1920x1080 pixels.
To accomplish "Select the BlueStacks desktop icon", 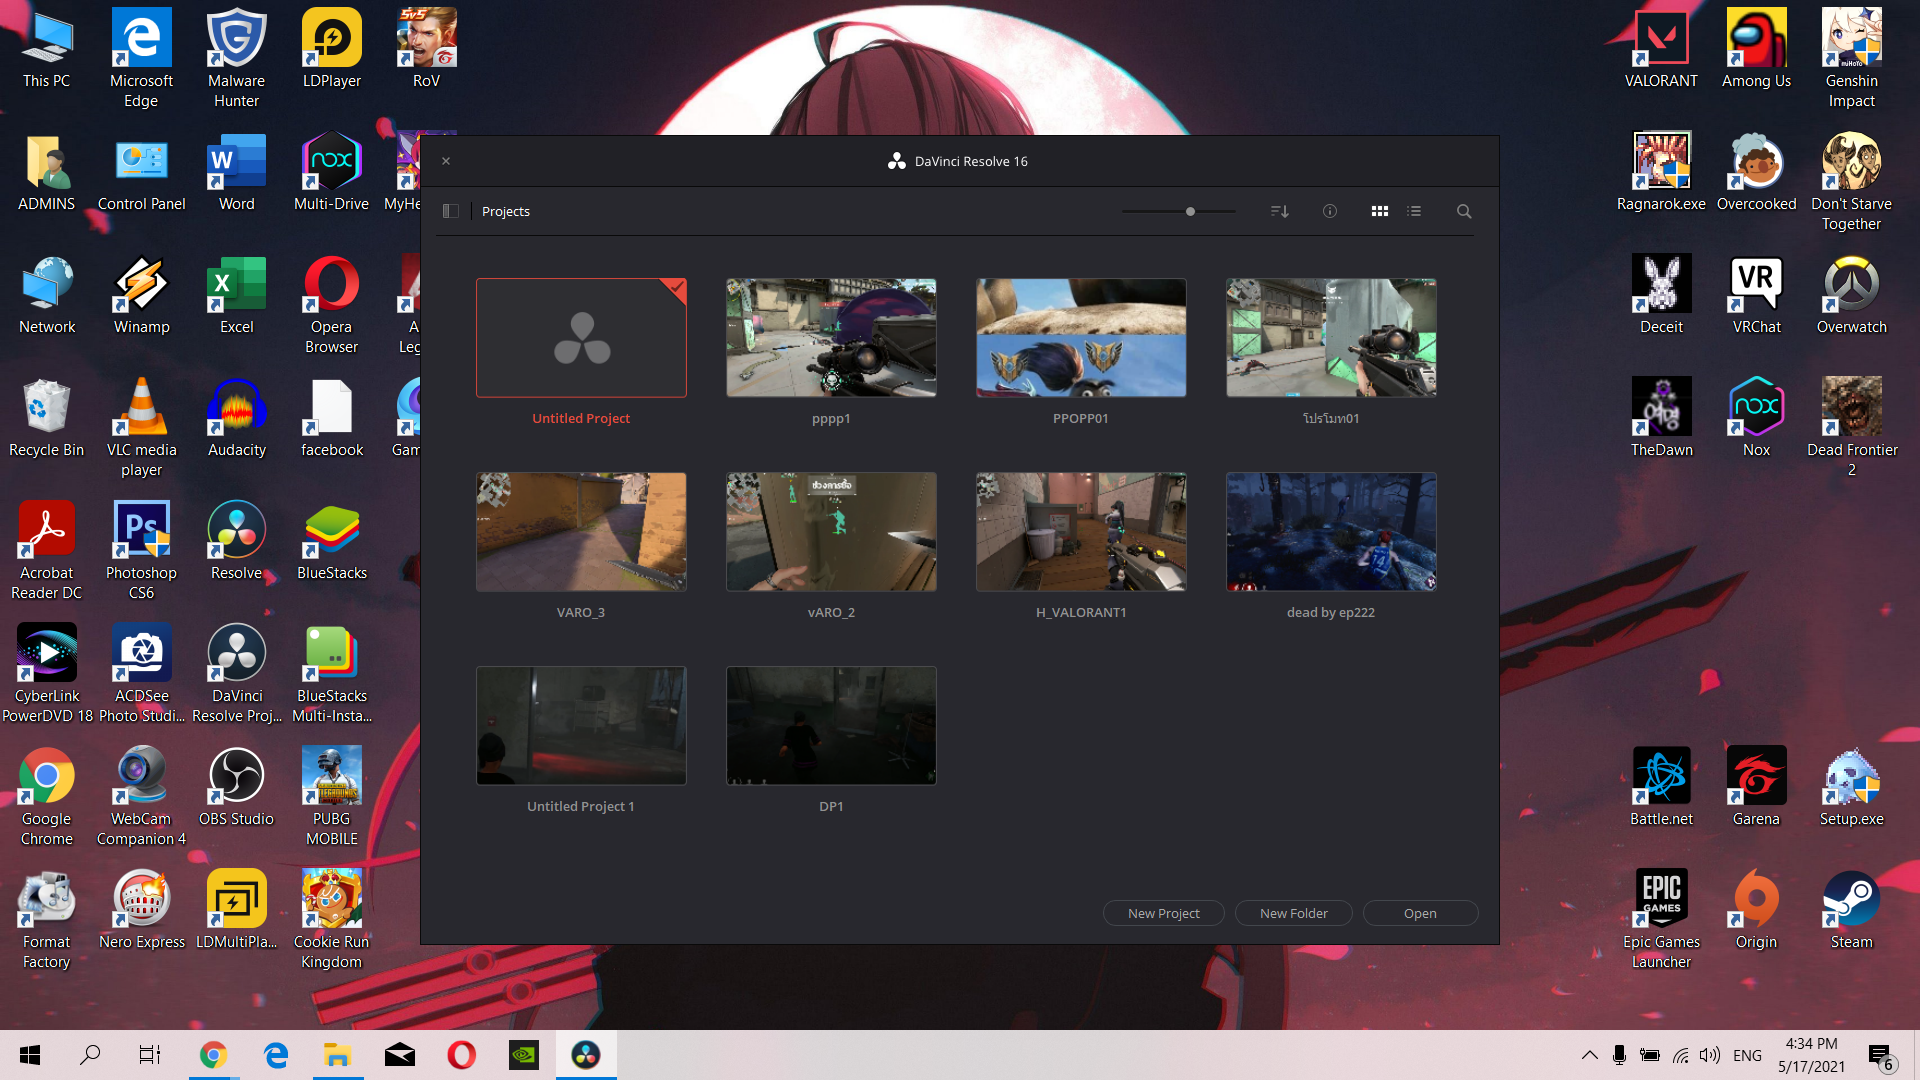I will [x=332, y=541].
